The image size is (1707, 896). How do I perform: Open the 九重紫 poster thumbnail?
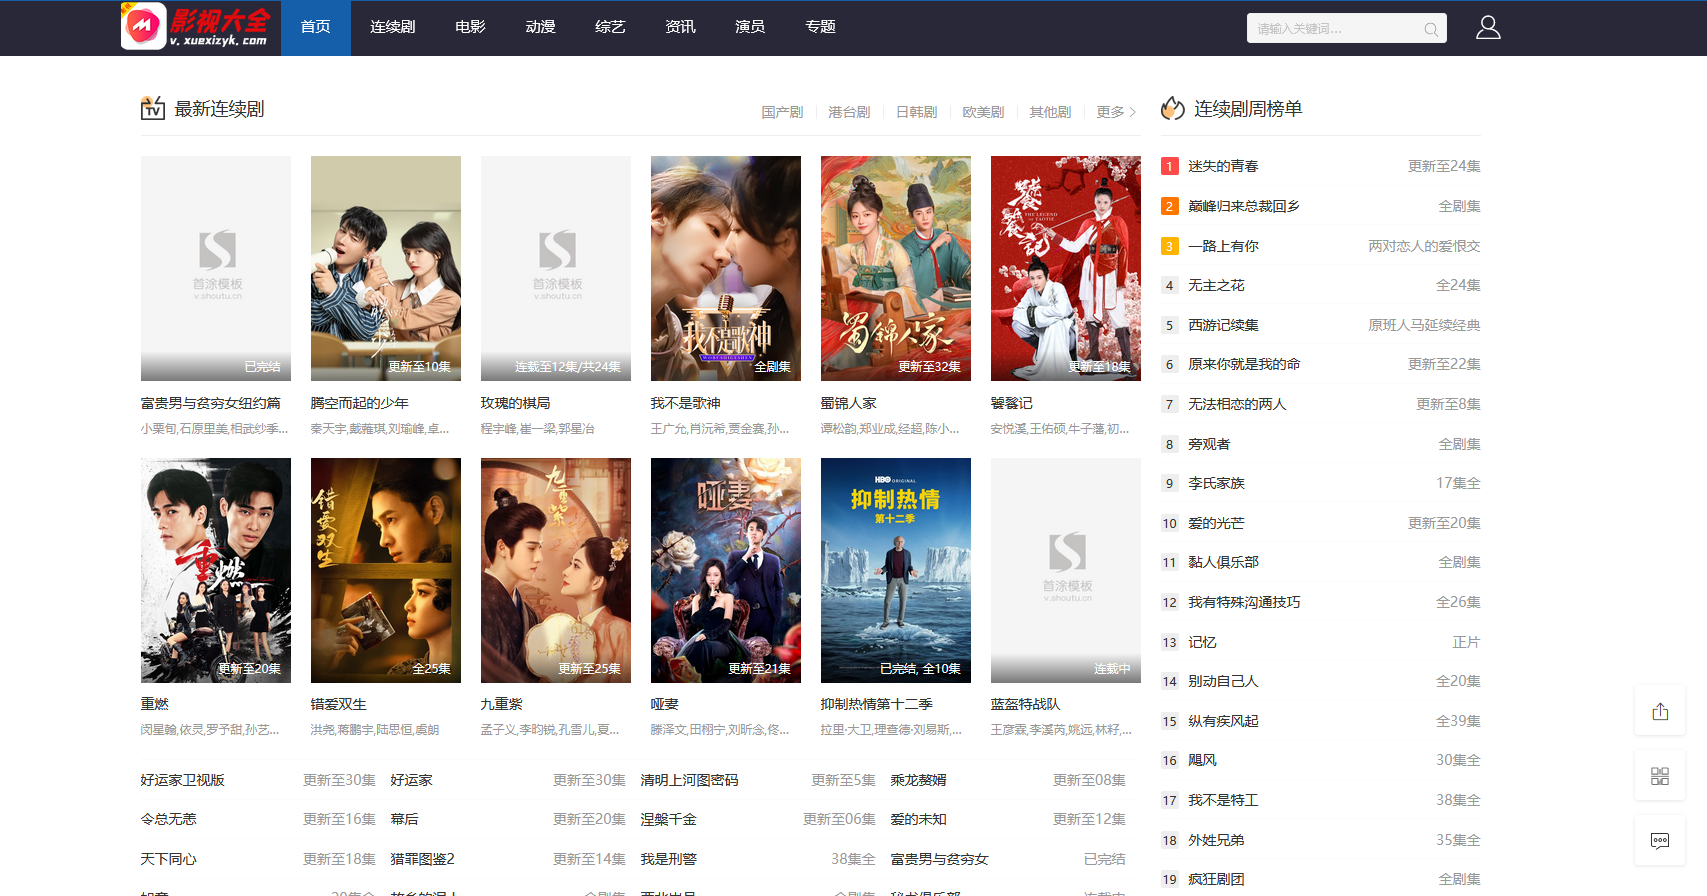pos(556,570)
